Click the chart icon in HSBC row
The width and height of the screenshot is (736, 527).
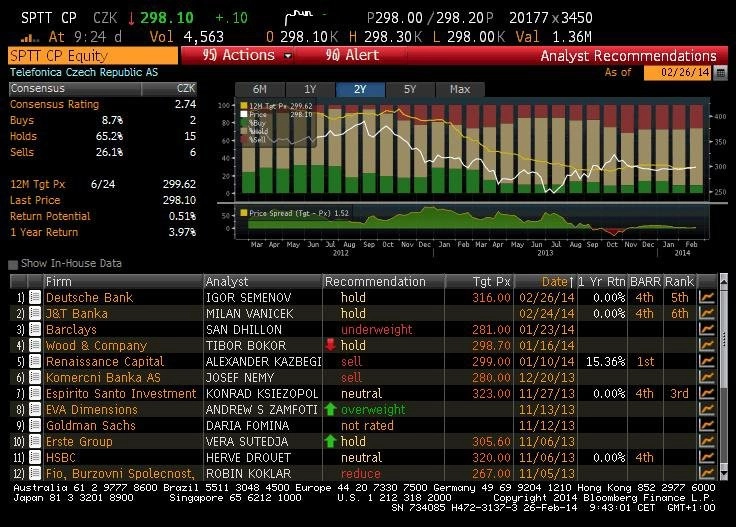pyautogui.click(x=706, y=457)
